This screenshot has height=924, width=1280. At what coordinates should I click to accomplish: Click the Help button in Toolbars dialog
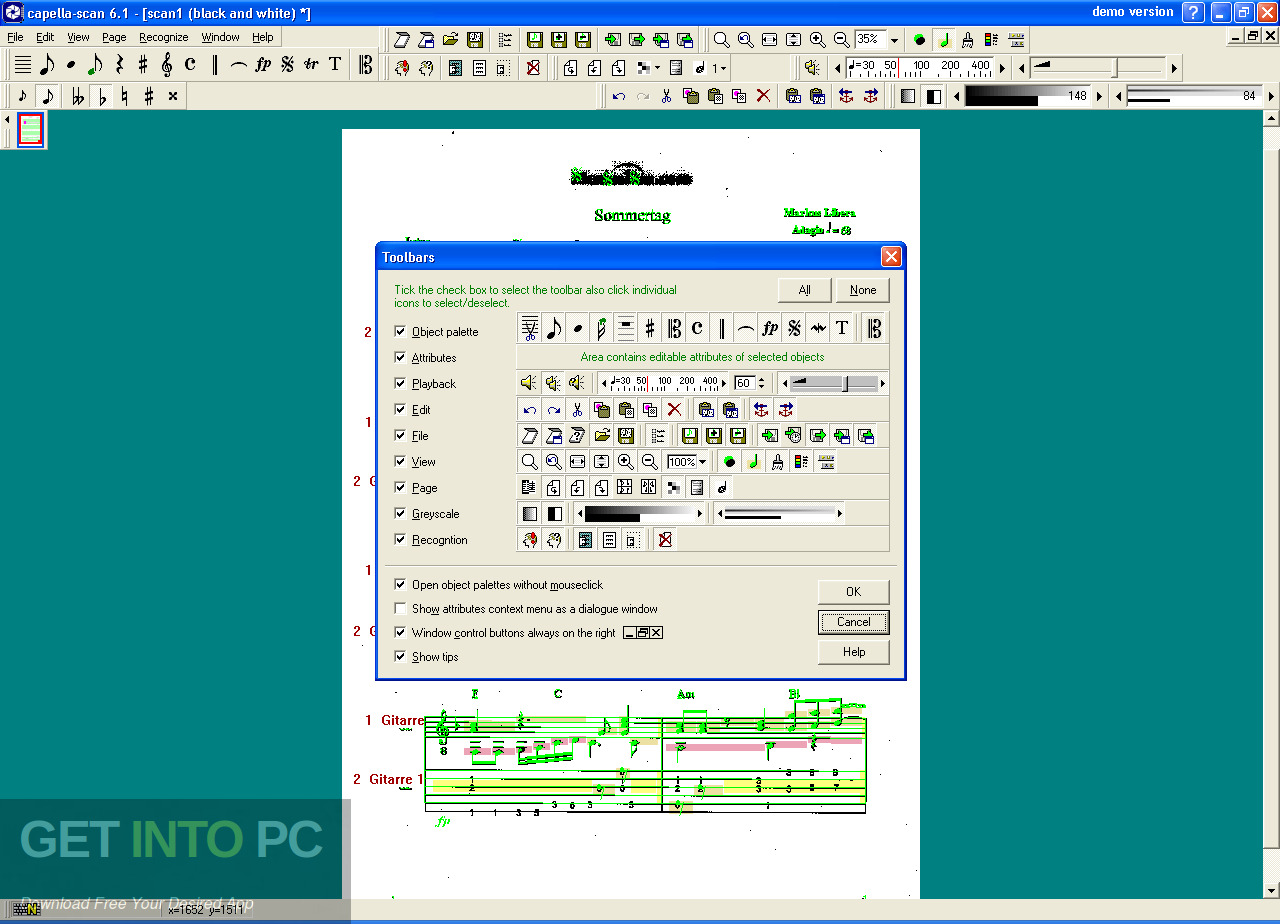coord(853,652)
